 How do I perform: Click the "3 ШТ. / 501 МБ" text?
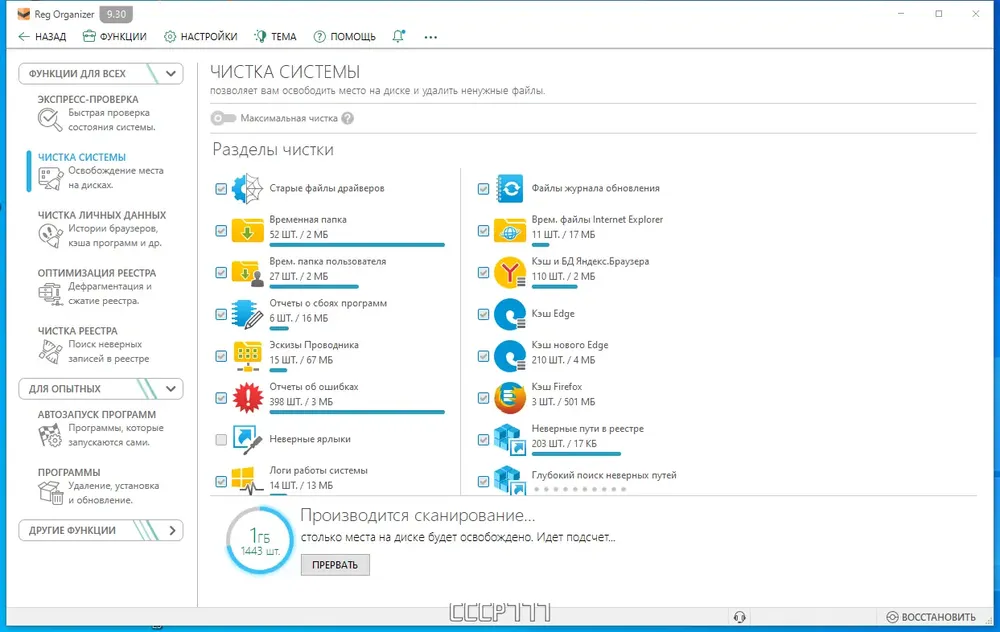click(563, 402)
